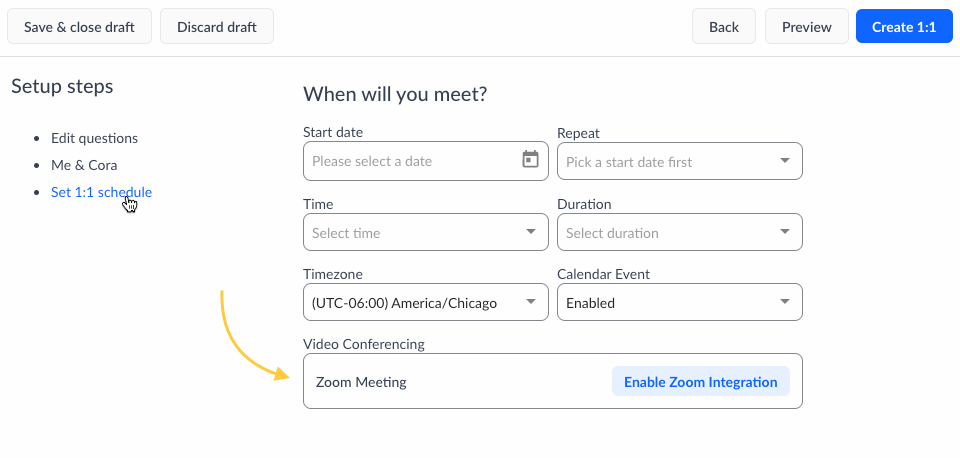Open the Edit questions step

(x=94, y=138)
